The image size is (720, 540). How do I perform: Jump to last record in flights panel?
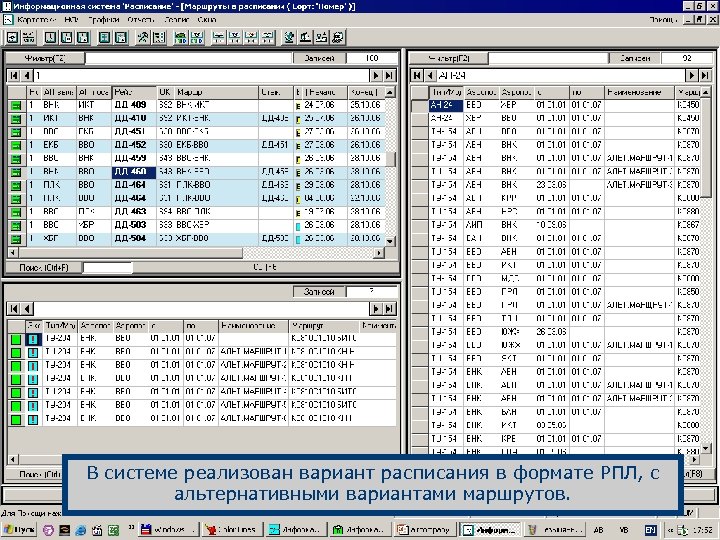tap(389, 75)
